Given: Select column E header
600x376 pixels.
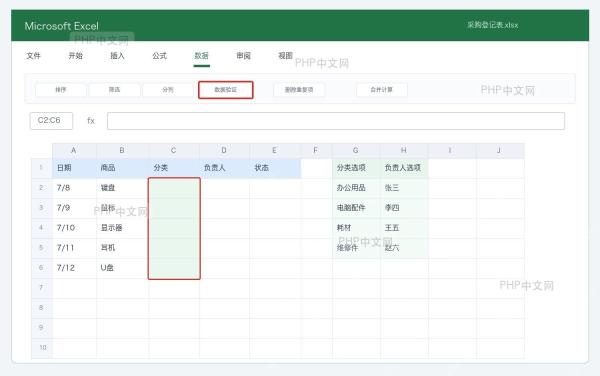Looking at the screenshot, I should (275, 151).
